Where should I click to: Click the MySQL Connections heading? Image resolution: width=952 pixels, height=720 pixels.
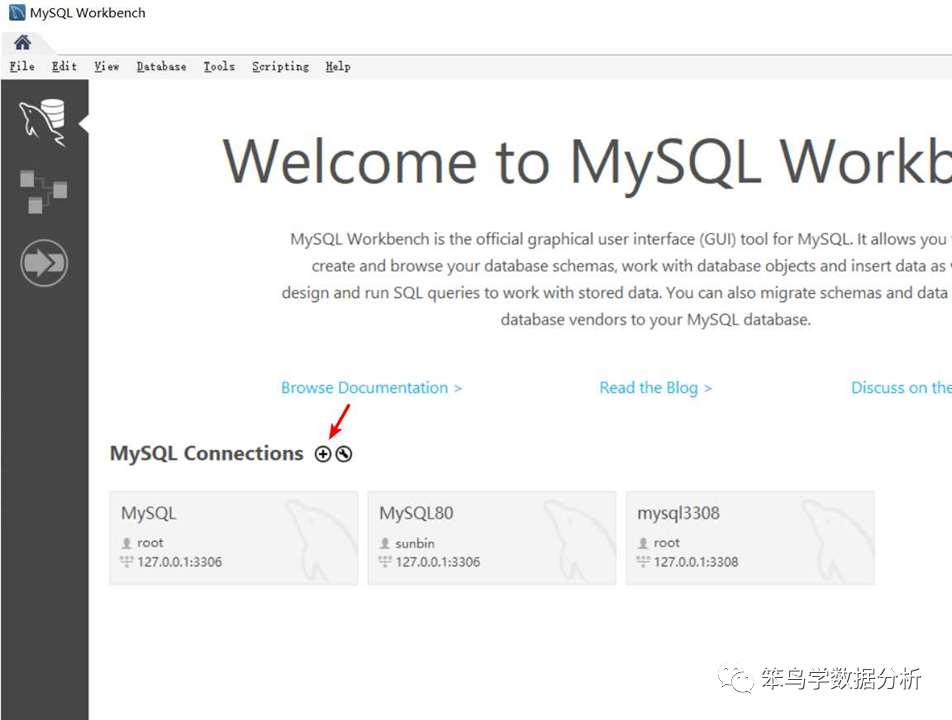[x=206, y=453]
